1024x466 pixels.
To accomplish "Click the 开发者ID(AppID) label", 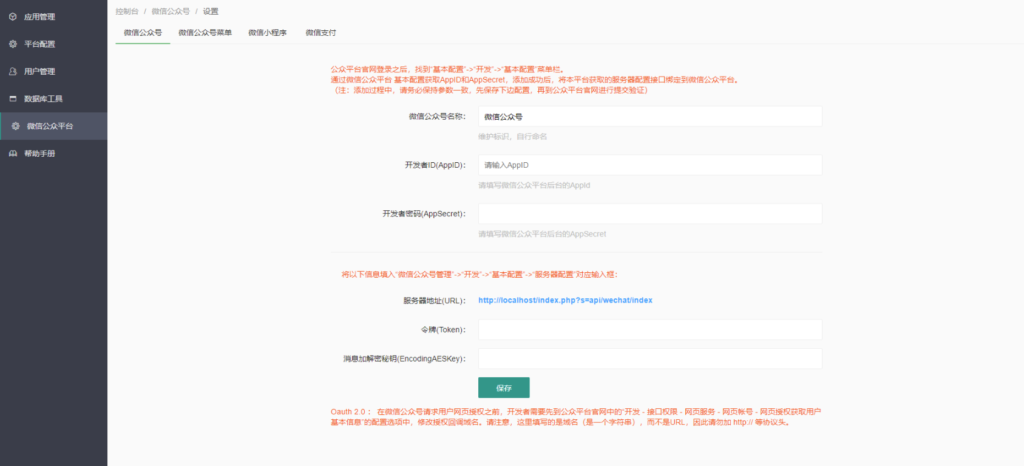I will click(x=435, y=165).
